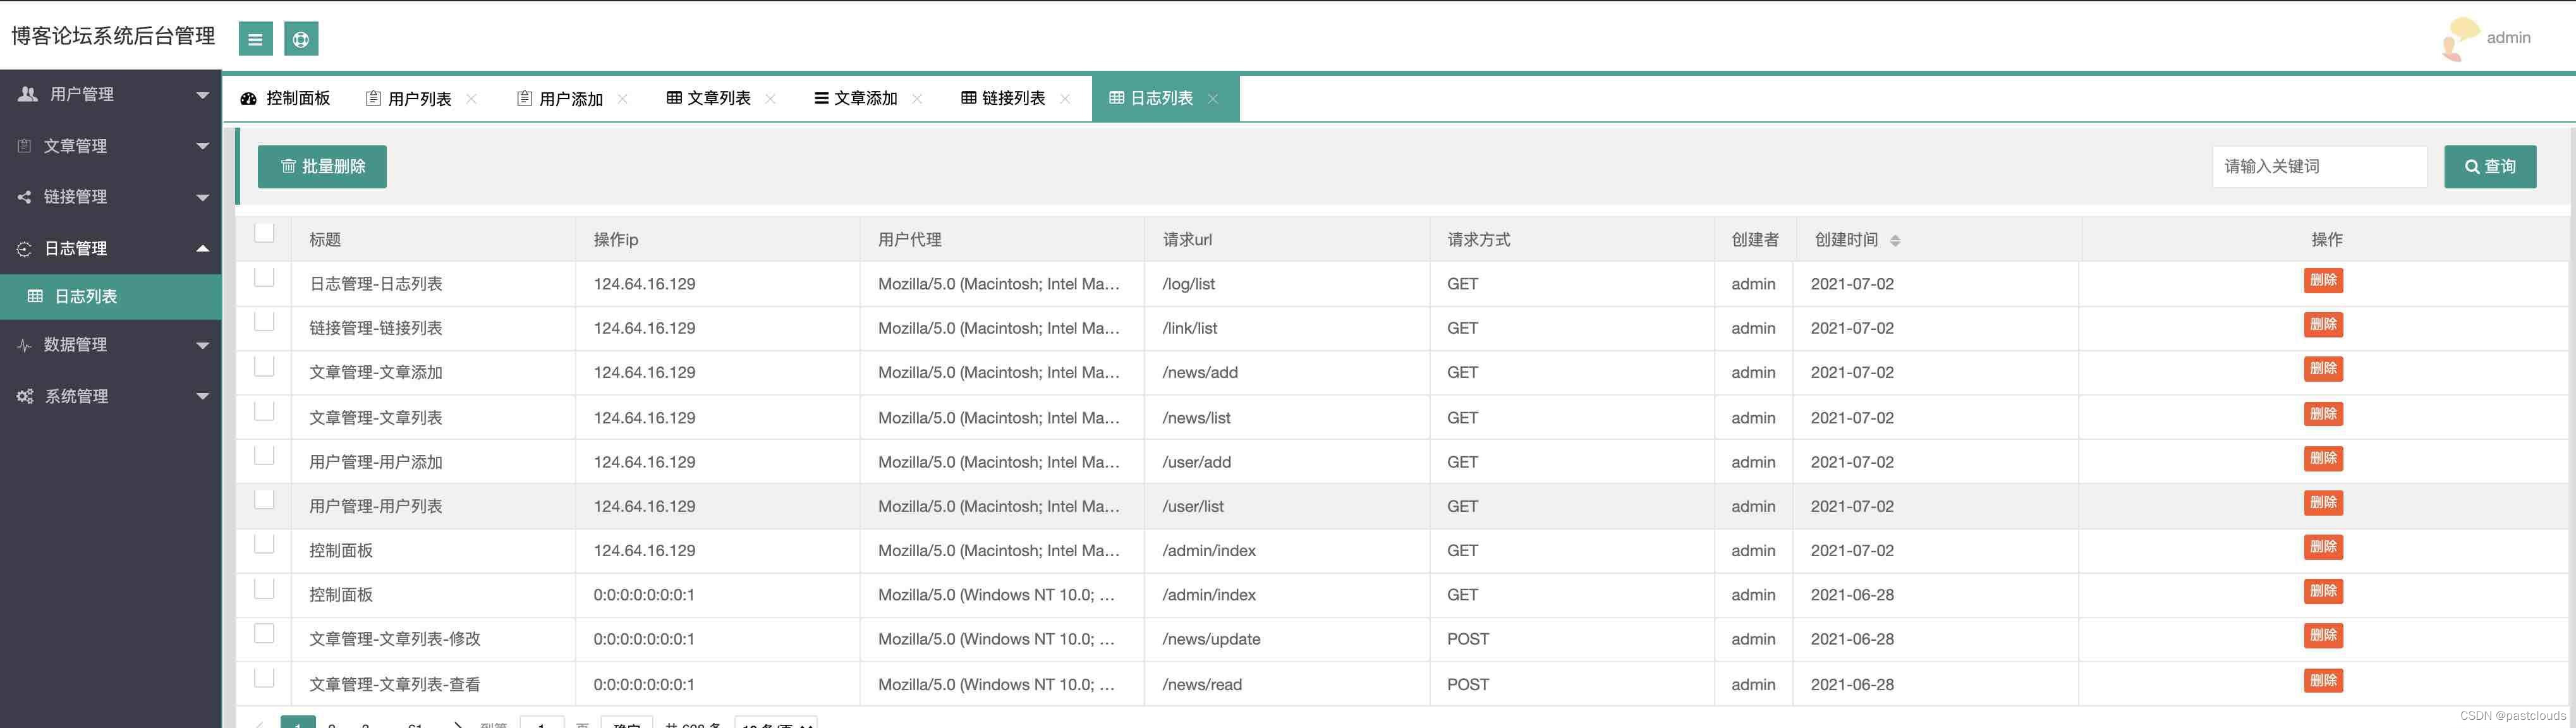2576x728 pixels.
Task: Check the checkbox for the 控制面板 log row
Action: coord(264,543)
